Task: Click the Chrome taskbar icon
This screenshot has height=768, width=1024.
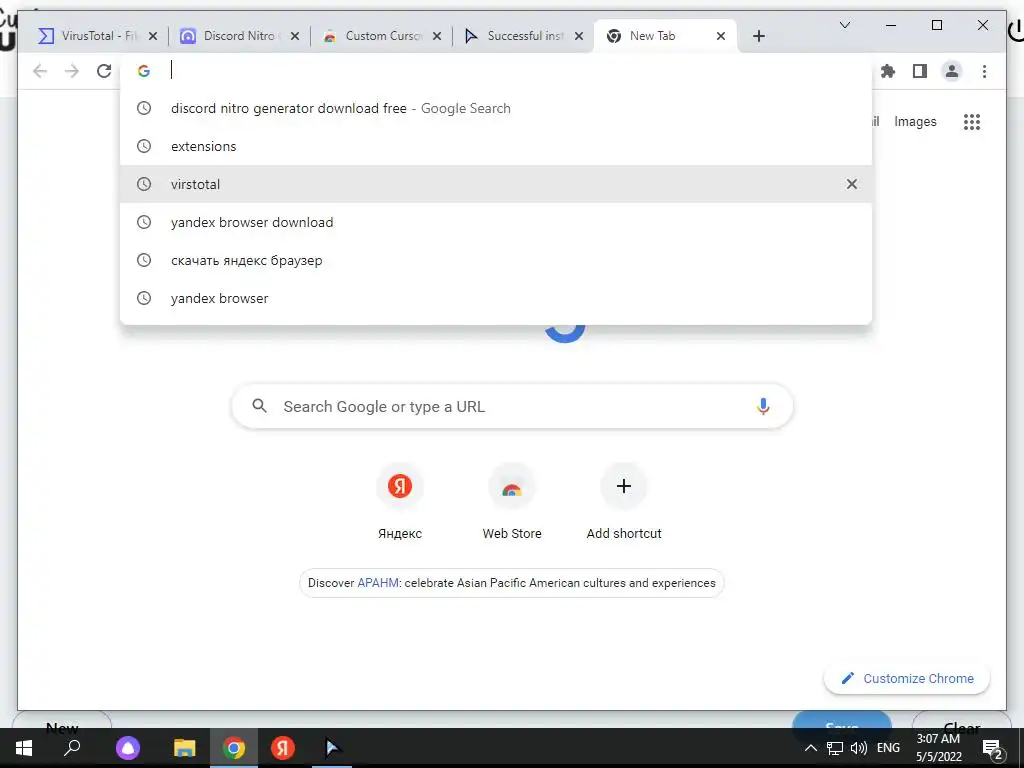Action: click(x=234, y=748)
